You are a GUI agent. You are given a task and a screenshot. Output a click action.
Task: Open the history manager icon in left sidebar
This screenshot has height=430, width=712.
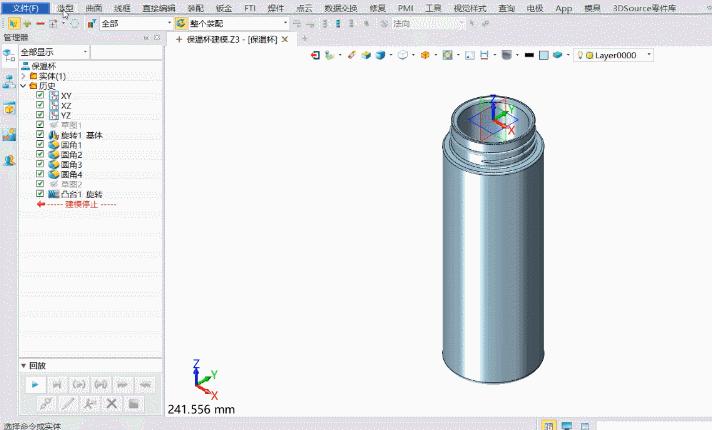click(9, 56)
